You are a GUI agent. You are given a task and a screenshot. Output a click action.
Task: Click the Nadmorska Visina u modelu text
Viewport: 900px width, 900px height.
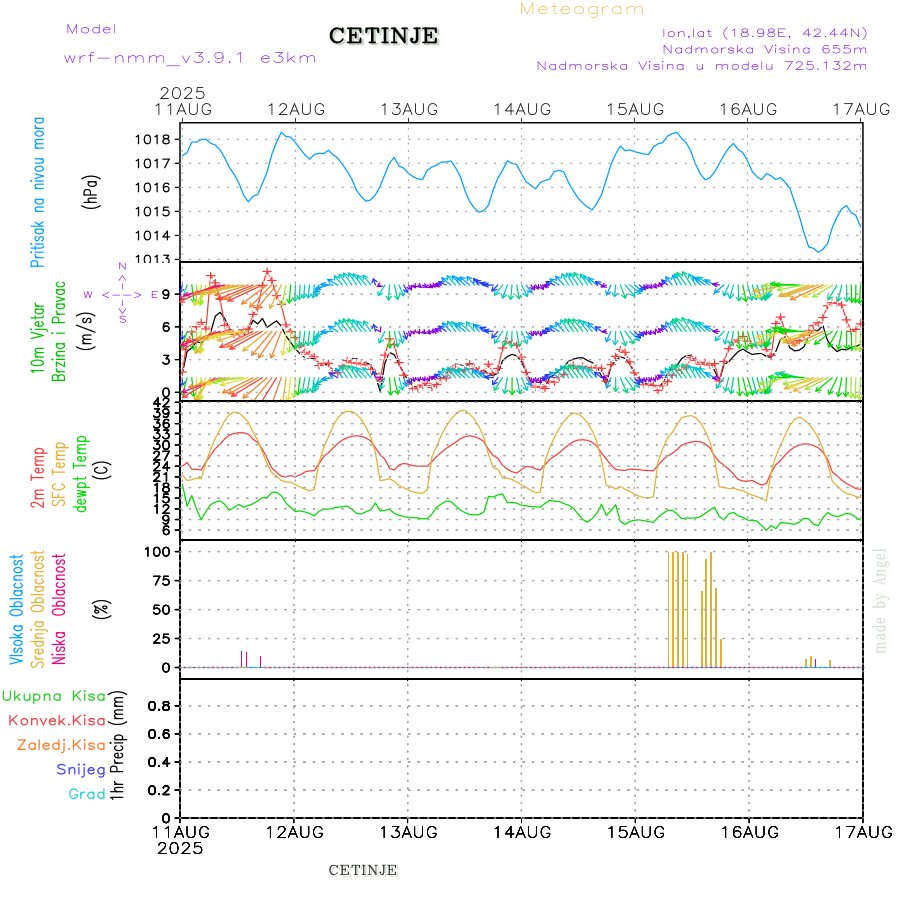coord(701,66)
